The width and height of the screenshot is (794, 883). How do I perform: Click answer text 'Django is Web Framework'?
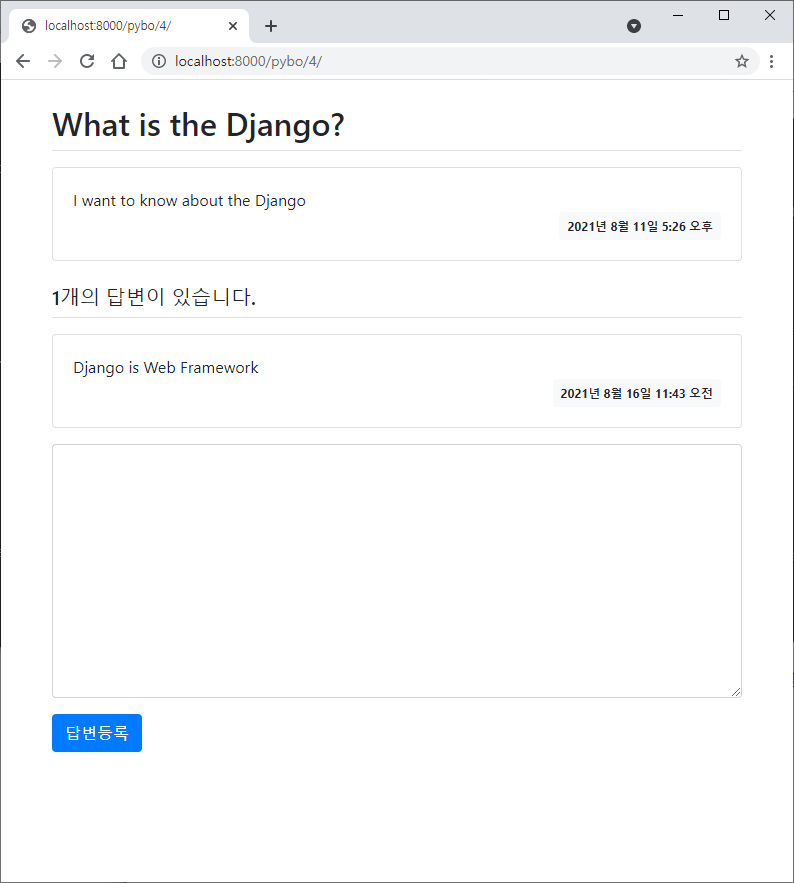click(x=166, y=368)
